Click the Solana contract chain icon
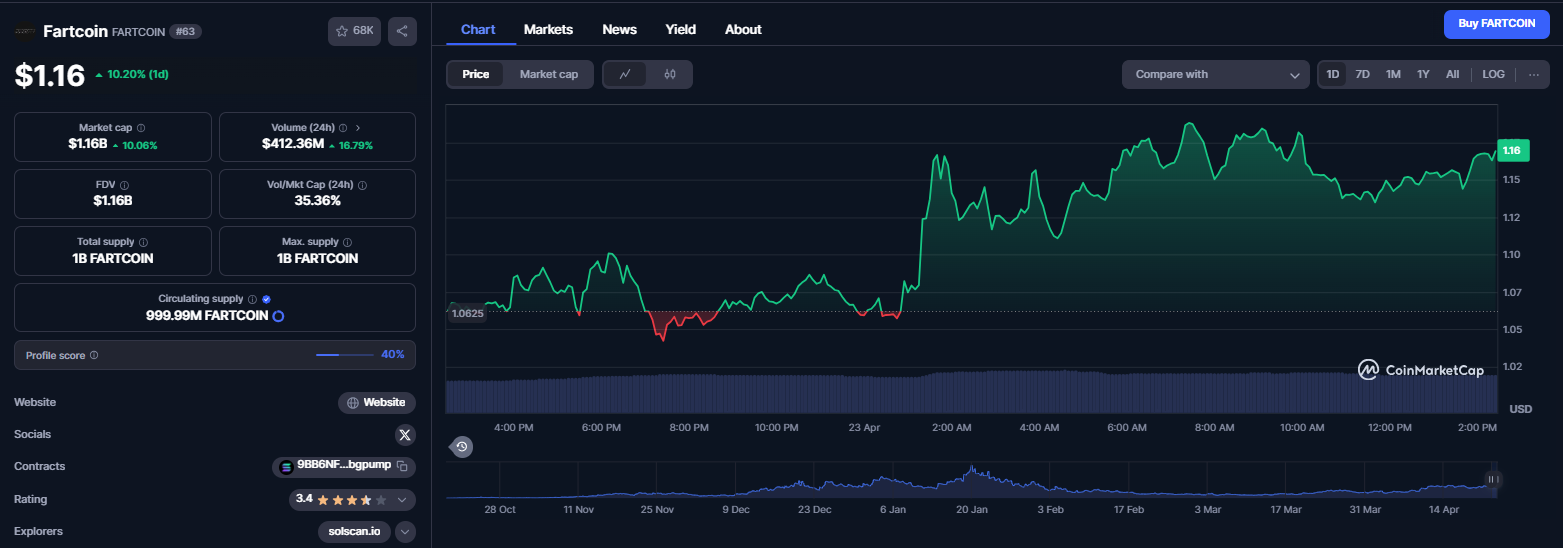1563x548 pixels. click(287, 466)
